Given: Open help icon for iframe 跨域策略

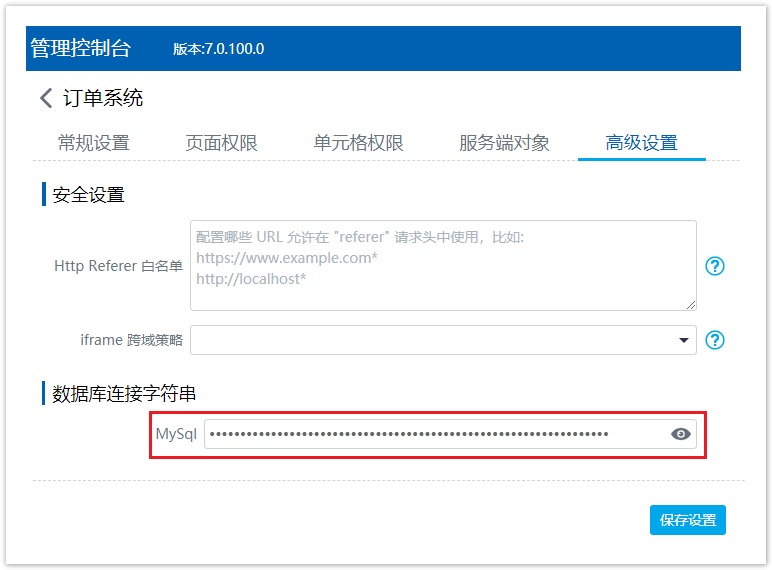Looking at the screenshot, I should [x=714, y=340].
